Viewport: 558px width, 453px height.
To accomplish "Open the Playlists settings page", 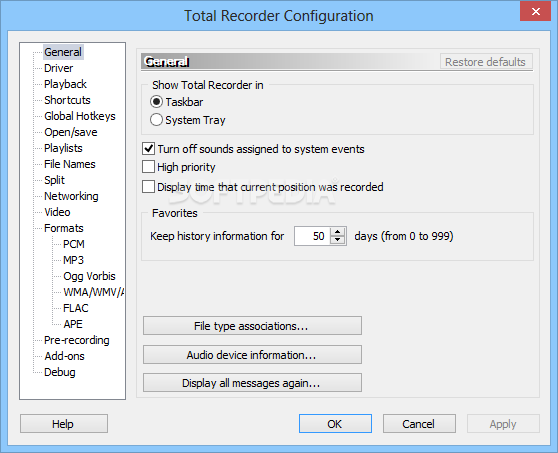I will (63, 148).
